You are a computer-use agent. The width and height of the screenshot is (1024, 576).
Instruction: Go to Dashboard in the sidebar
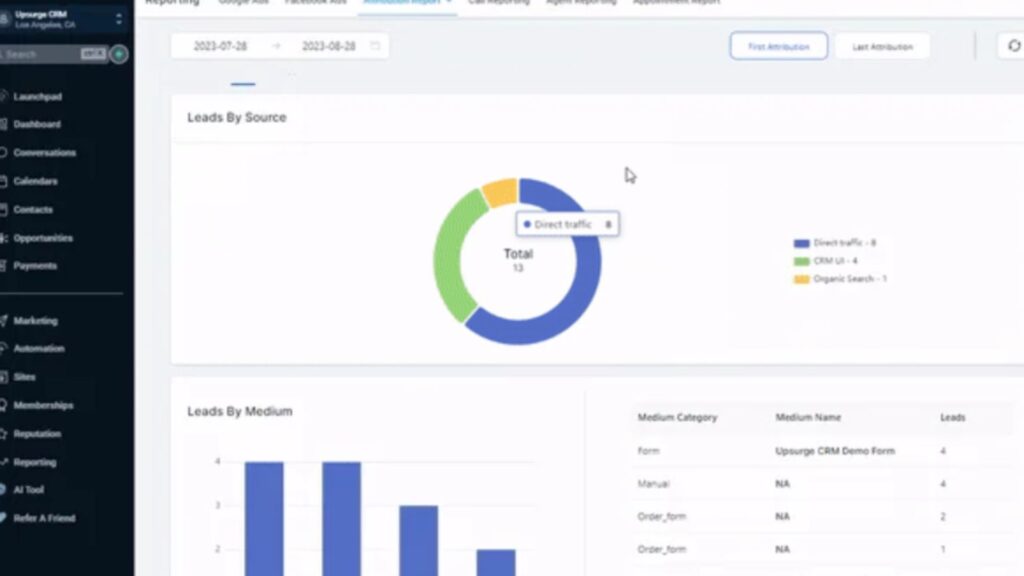tap(37, 124)
